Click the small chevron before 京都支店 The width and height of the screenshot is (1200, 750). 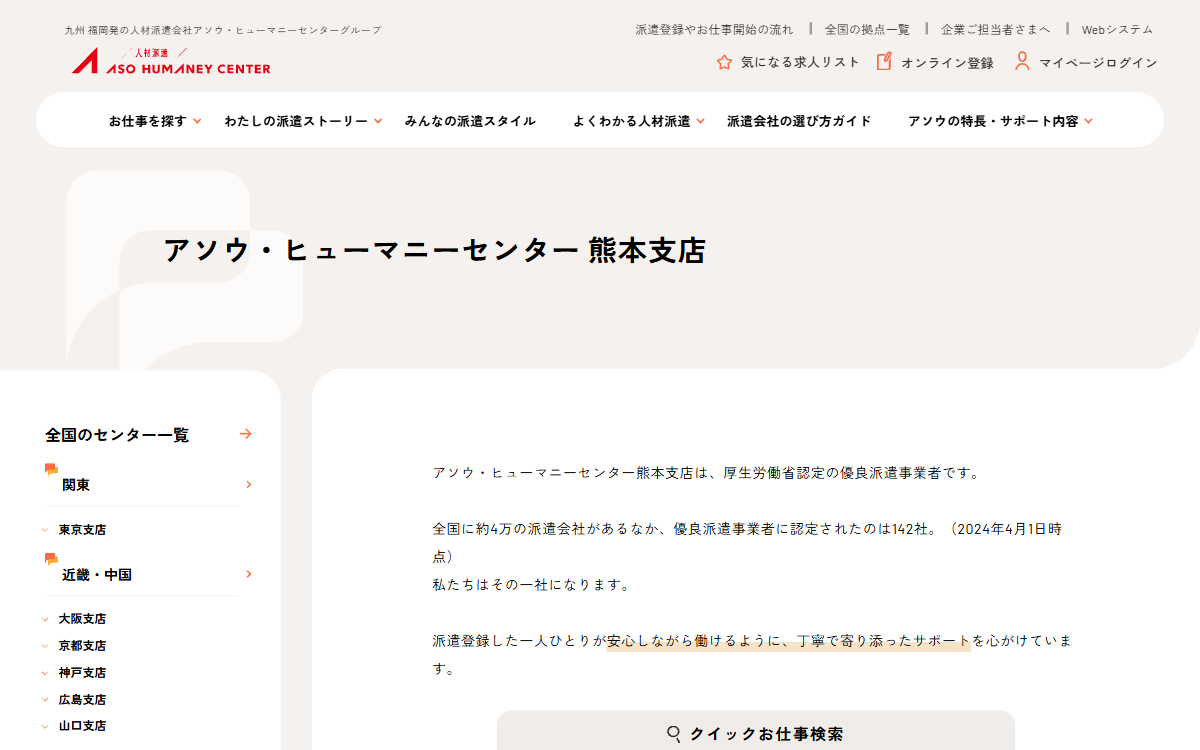(x=45, y=647)
